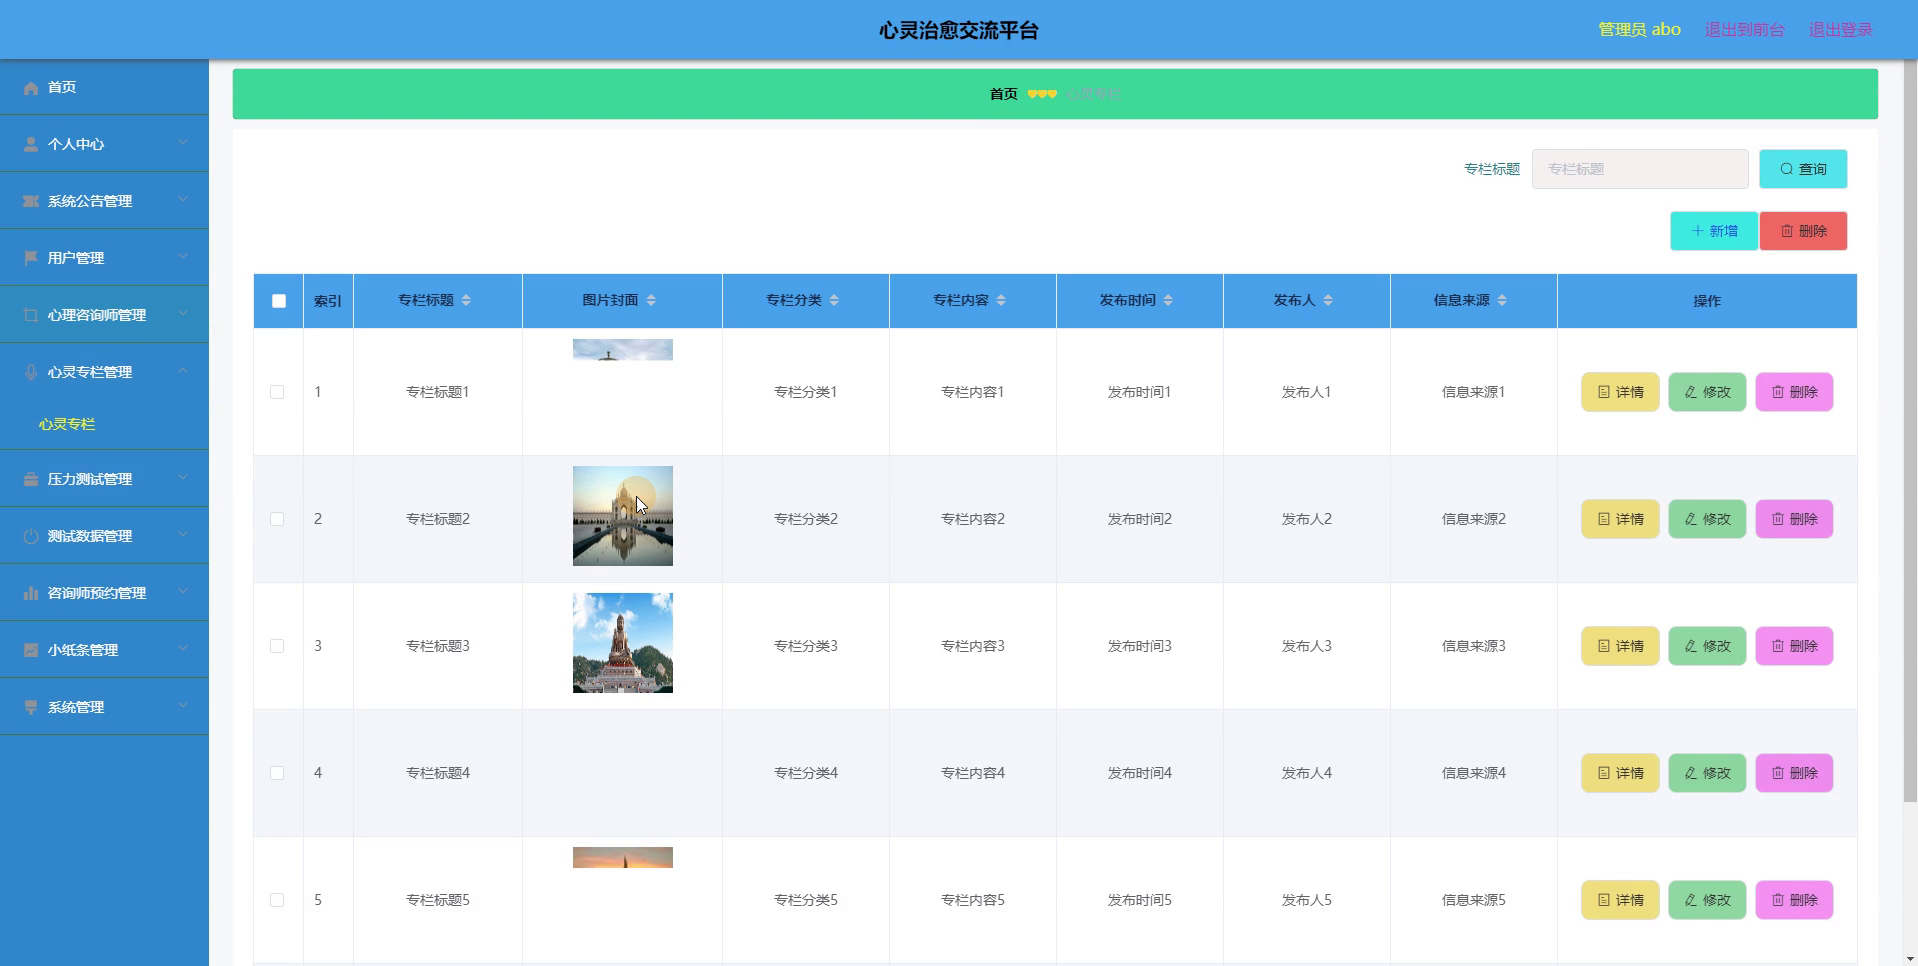Collapse 心灵专栏管理 chevron
The image size is (1918, 966).
[183, 371]
